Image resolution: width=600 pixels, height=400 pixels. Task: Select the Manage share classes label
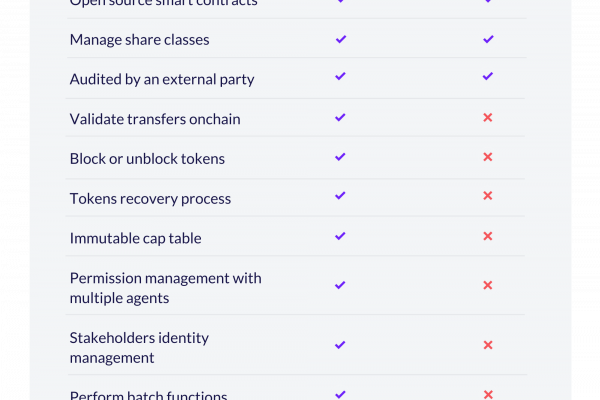pyautogui.click(x=139, y=40)
